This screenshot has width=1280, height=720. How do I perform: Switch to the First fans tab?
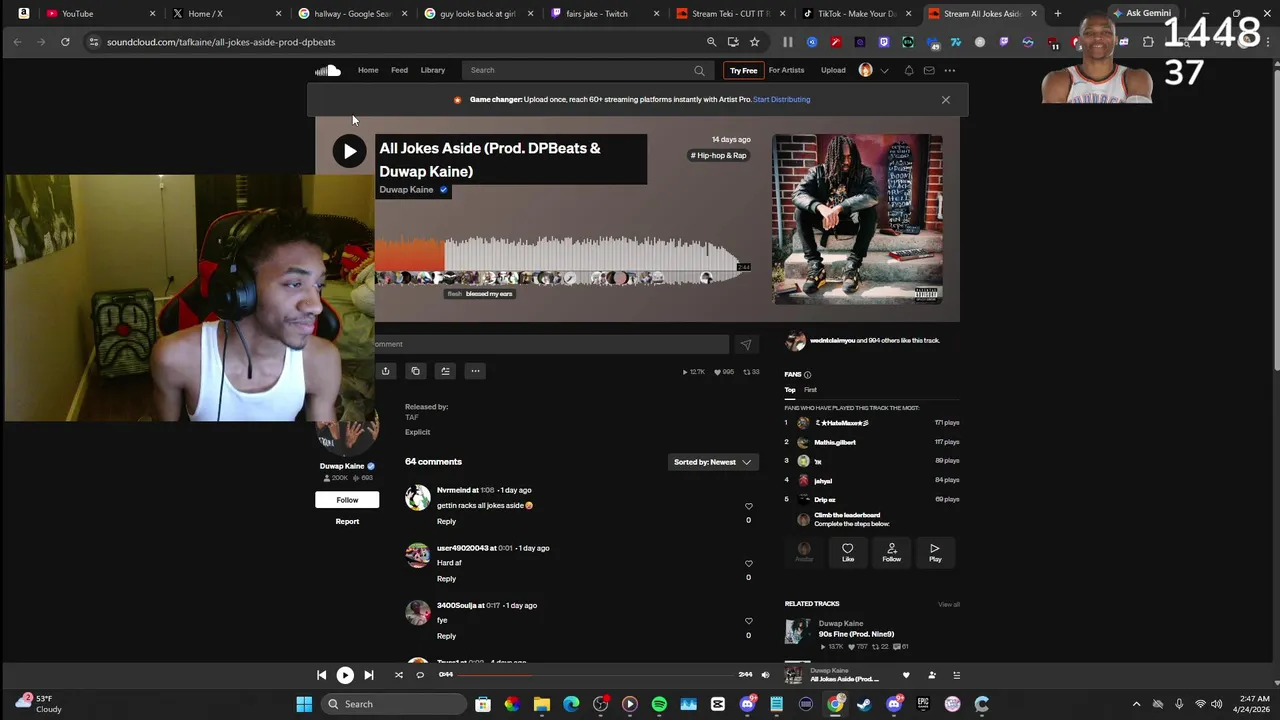pyautogui.click(x=810, y=390)
